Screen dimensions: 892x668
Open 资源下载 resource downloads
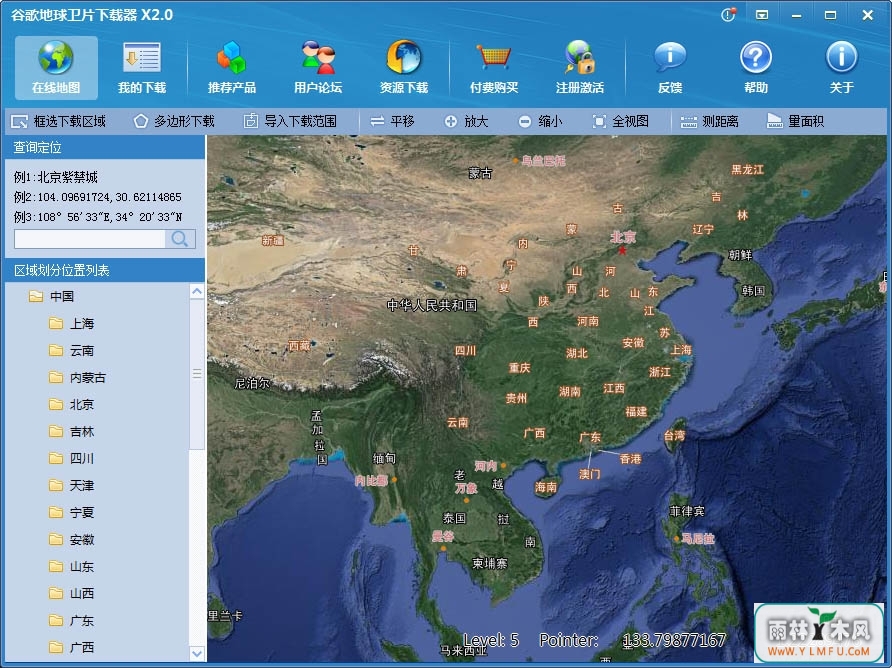(x=404, y=68)
